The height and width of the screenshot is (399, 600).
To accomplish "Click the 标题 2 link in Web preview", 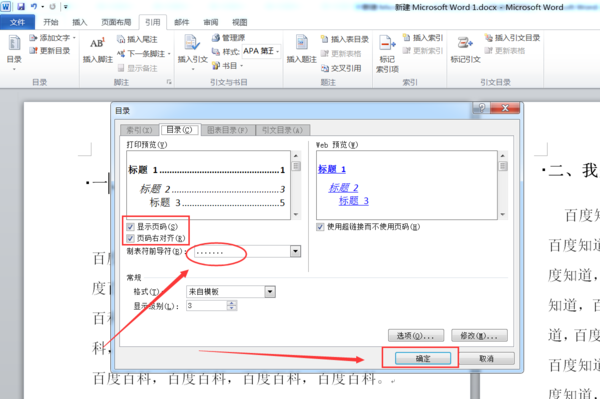I will (x=343, y=188).
